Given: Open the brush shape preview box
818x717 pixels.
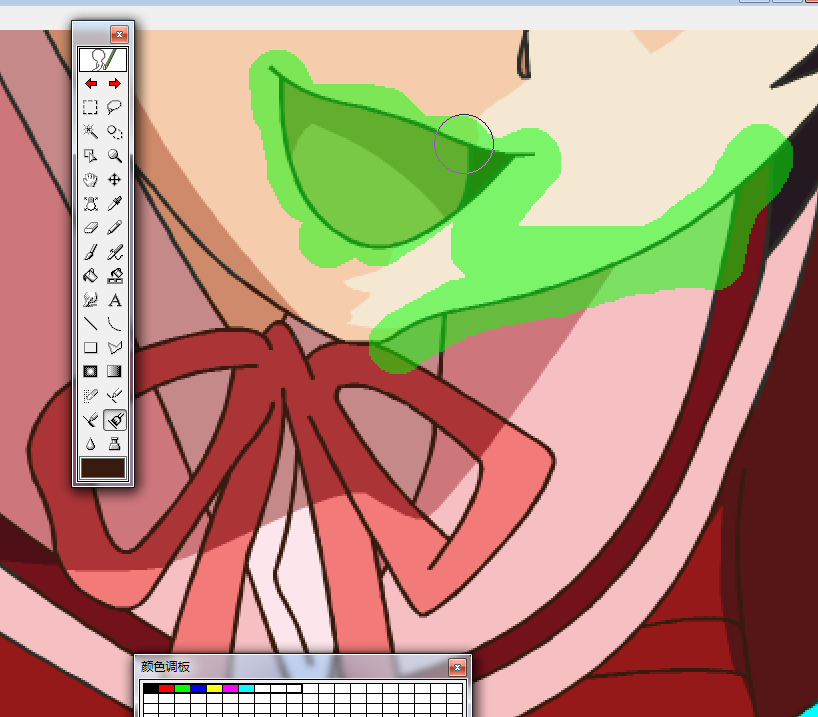Looking at the screenshot, I should pyautogui.click(x=103, y=60).
